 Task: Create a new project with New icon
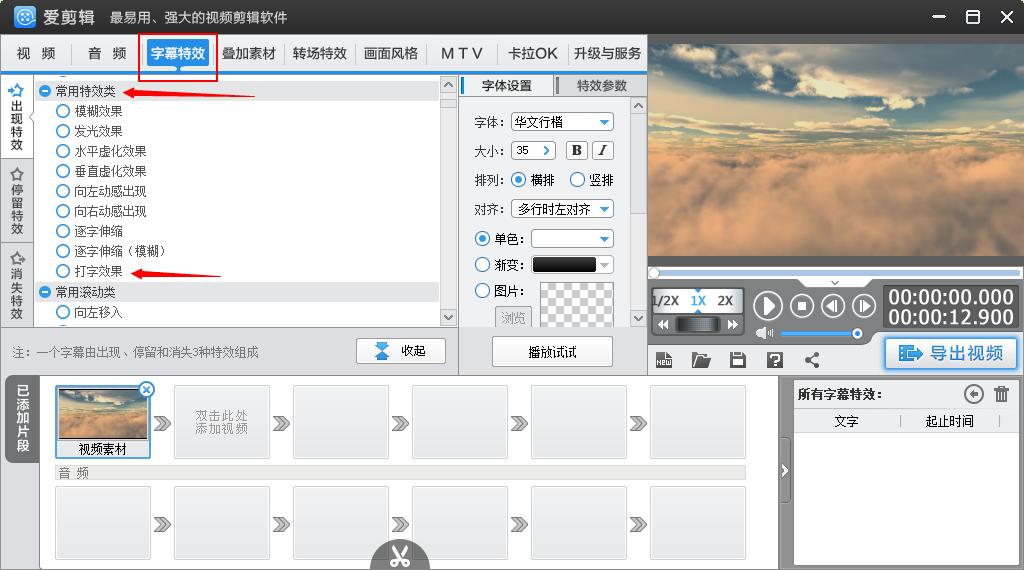[664, 360]
